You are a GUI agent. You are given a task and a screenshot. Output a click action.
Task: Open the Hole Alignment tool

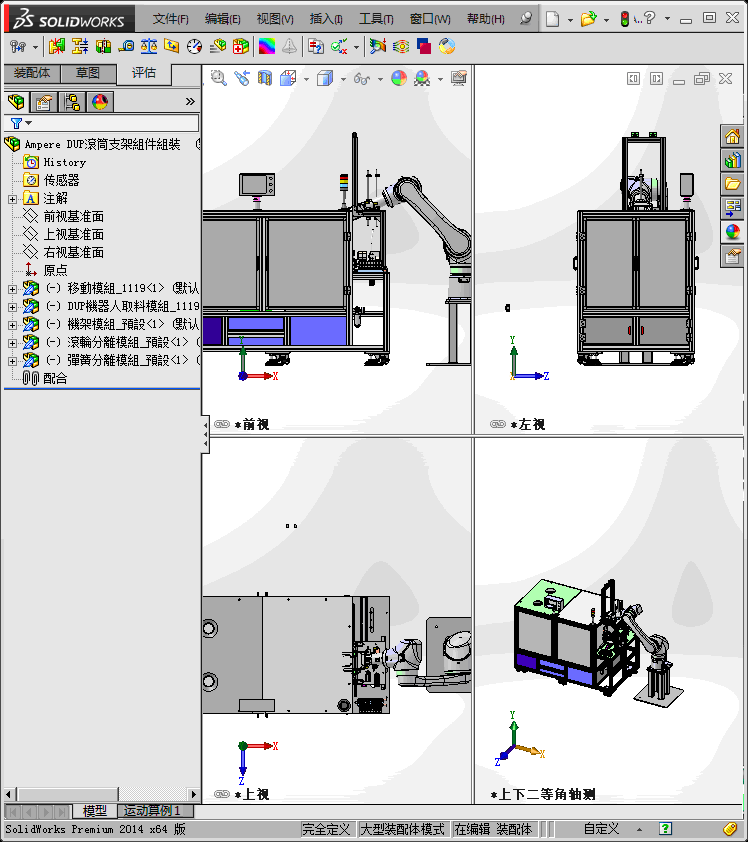103,47
